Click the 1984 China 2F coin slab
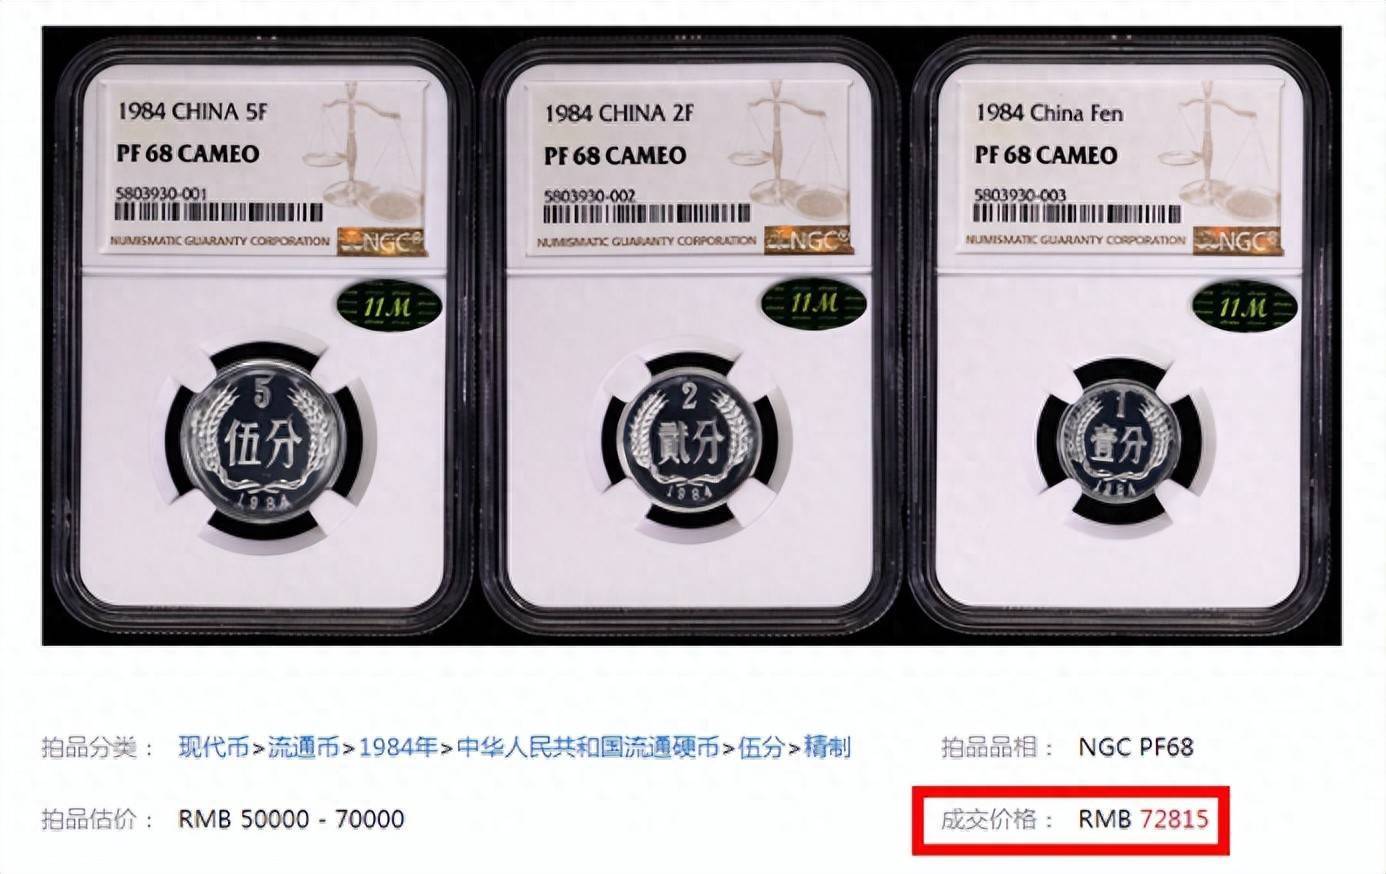Screen dimensions: 1386x874 tap(692, 335)
